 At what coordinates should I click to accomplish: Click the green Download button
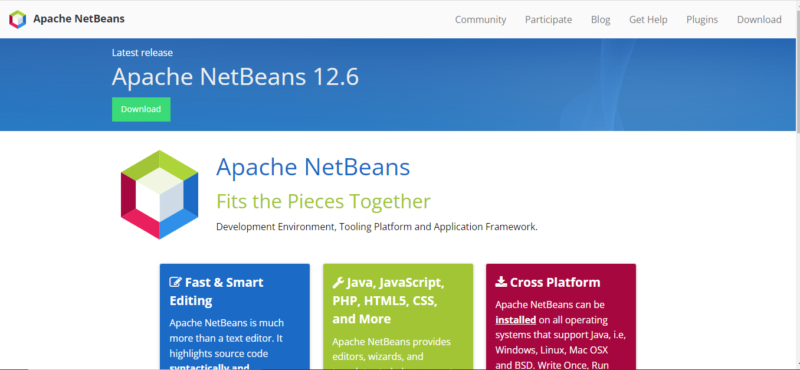click(x=141, y=109)
